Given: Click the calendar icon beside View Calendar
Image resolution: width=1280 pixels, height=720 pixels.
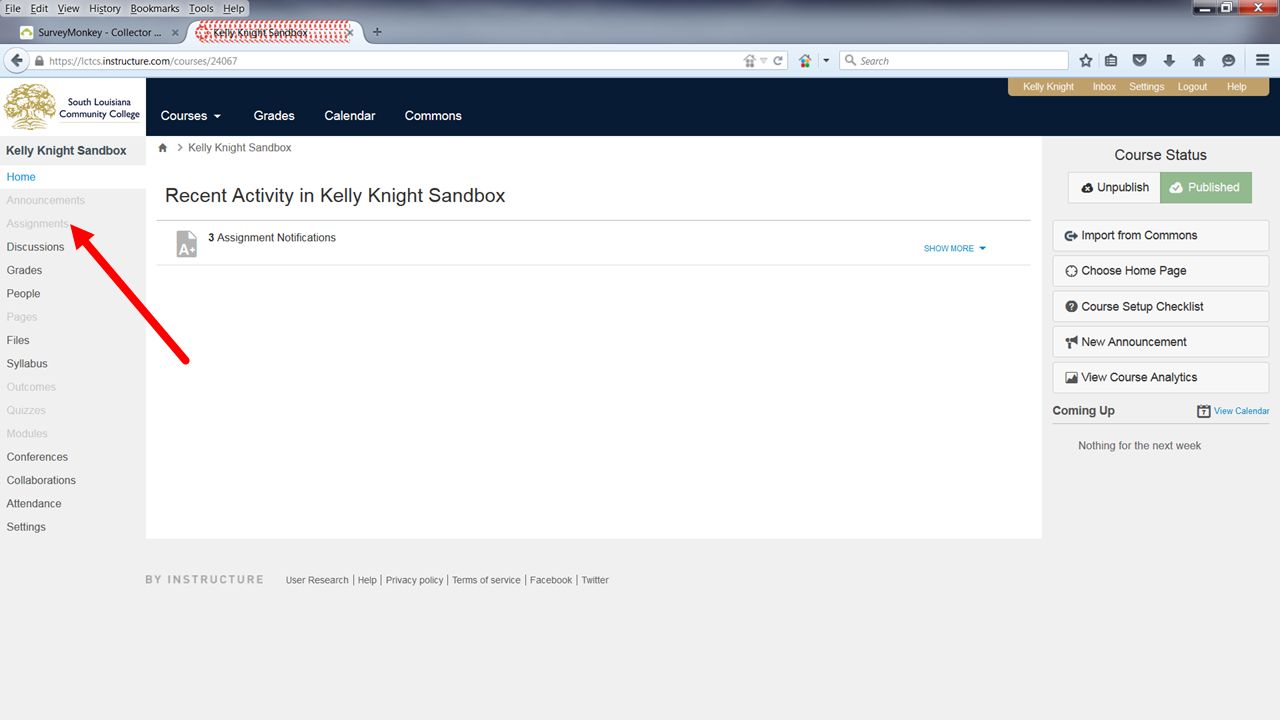Looking at the screenshot, I should [x=1204, y=411].
